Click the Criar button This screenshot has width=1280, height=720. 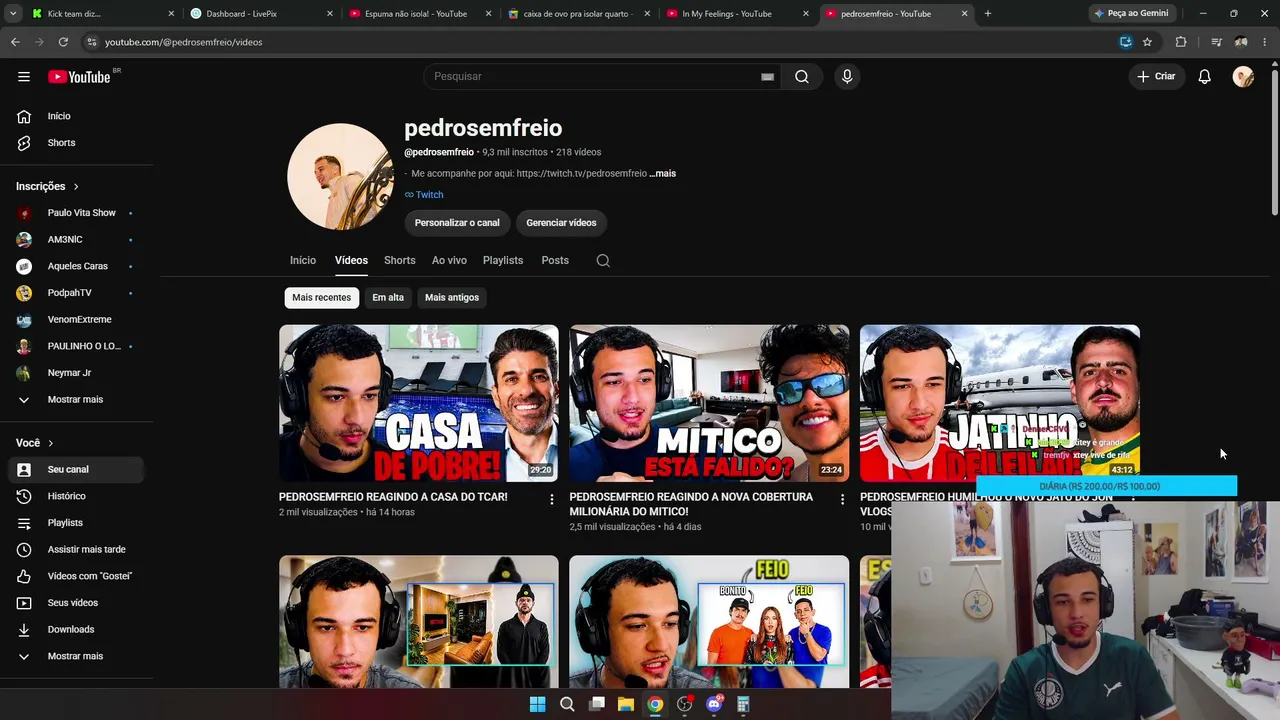(x=1156, y=76)
